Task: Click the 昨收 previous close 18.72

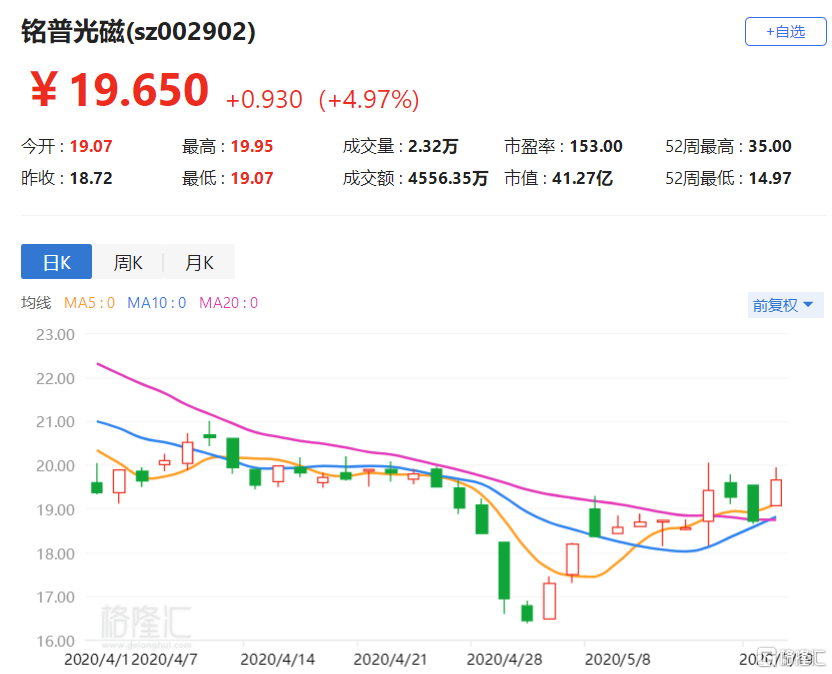Action: click(x=91, y=178)
